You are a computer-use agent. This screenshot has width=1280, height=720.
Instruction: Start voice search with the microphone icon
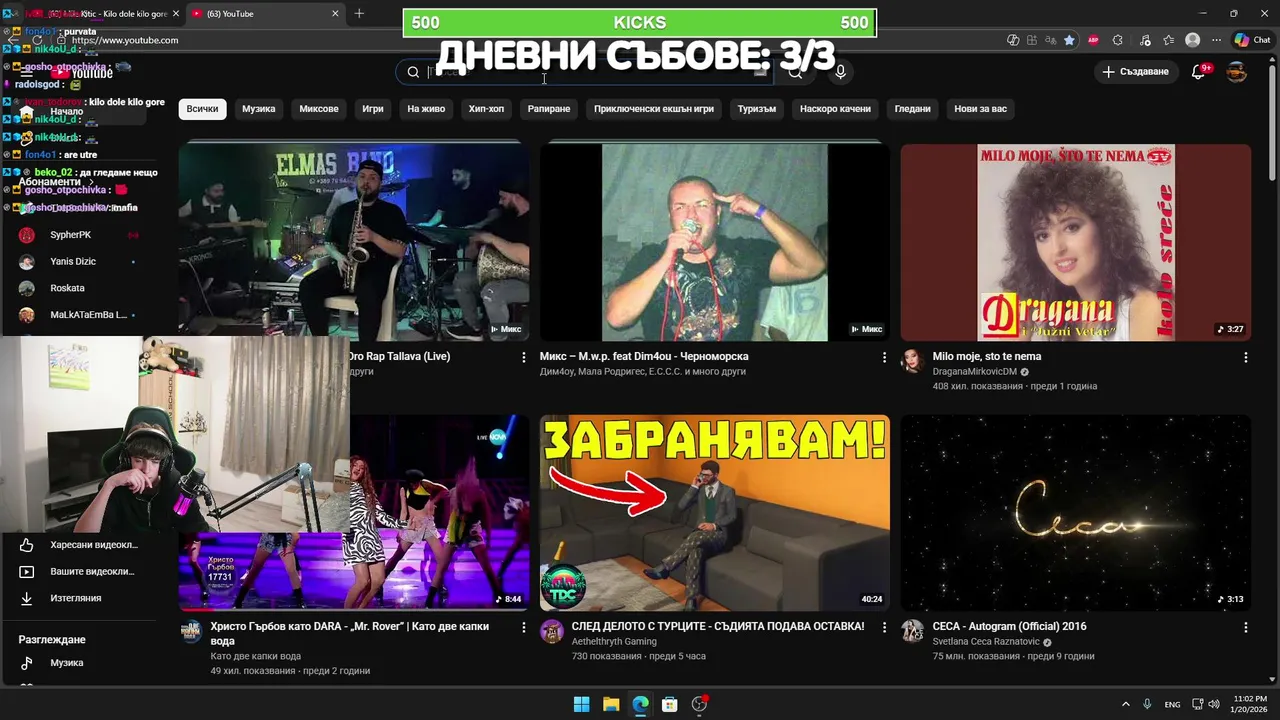(x=840, y=72)
